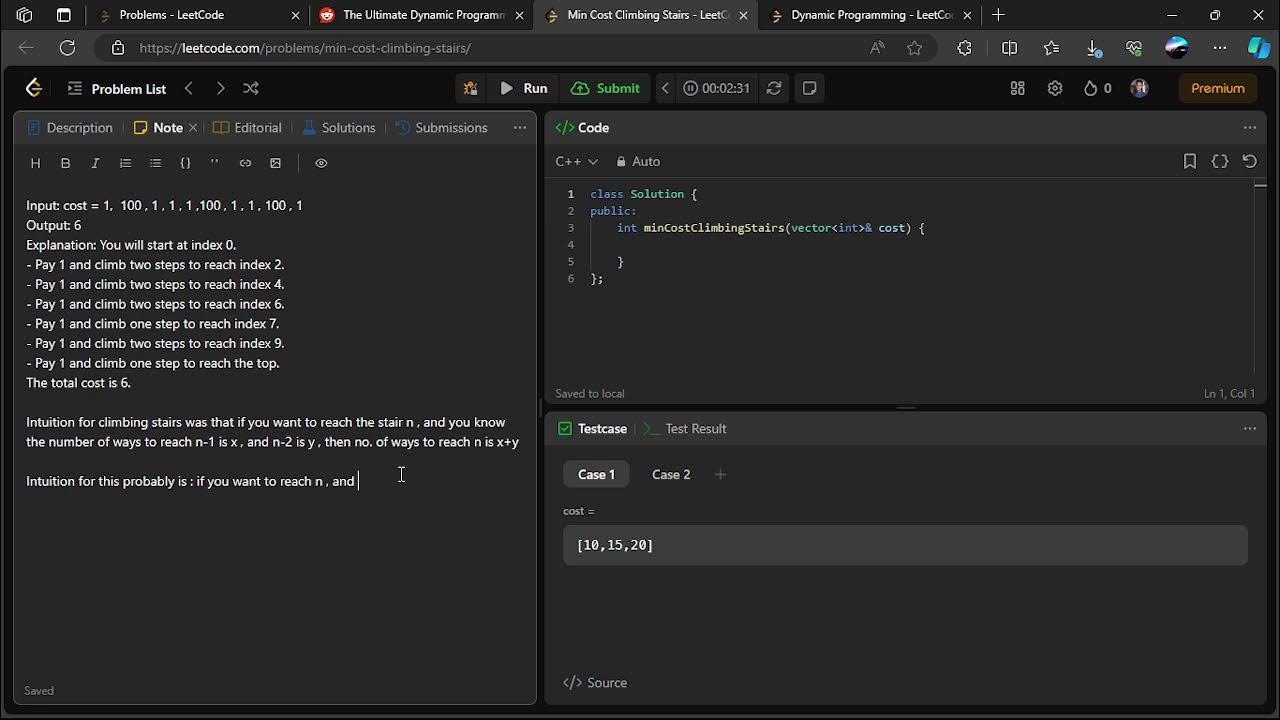This screenshot has width=1280, height=720.
Task: Reset the timer with the refresh icon
Action: pyautogui.click(x=774, y=88)
